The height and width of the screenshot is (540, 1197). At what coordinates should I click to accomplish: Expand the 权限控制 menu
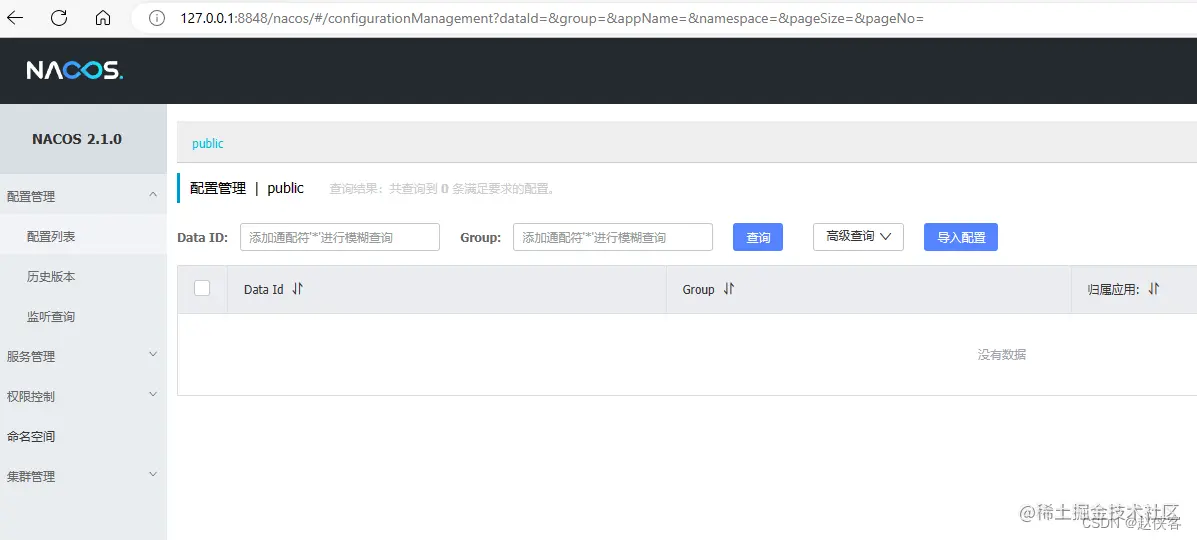click(x=83, y=396)
